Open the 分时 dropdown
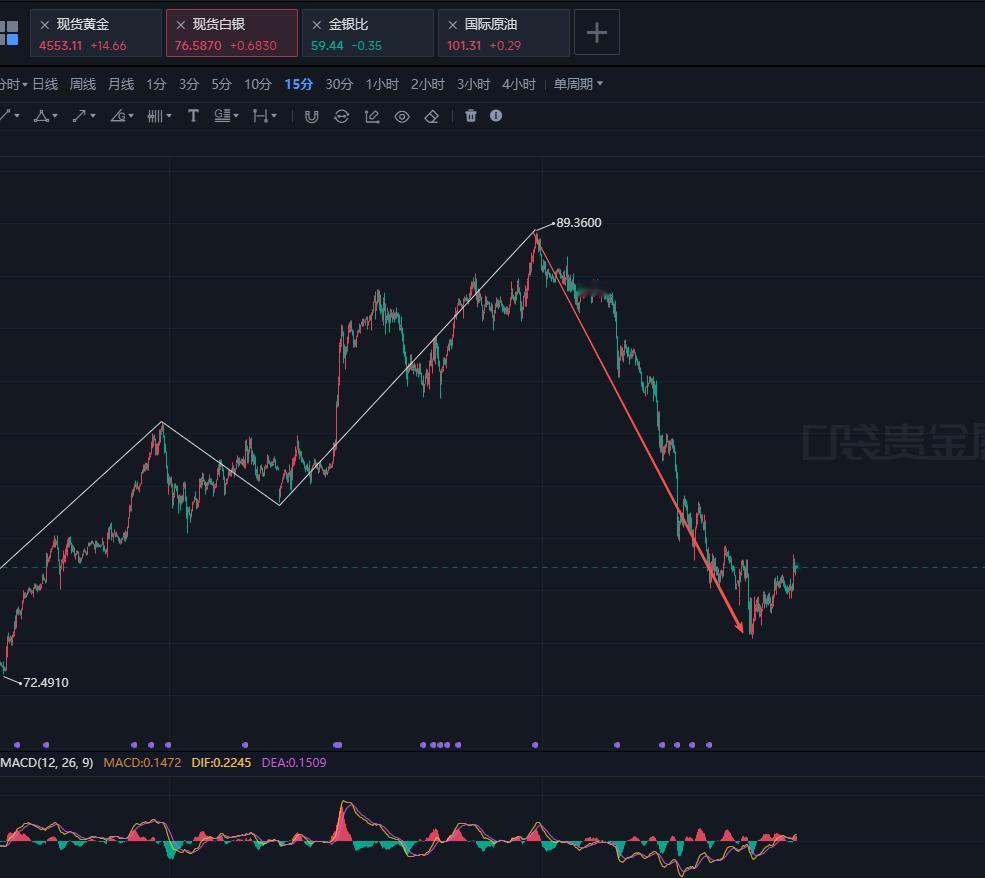 click(13, 84)
